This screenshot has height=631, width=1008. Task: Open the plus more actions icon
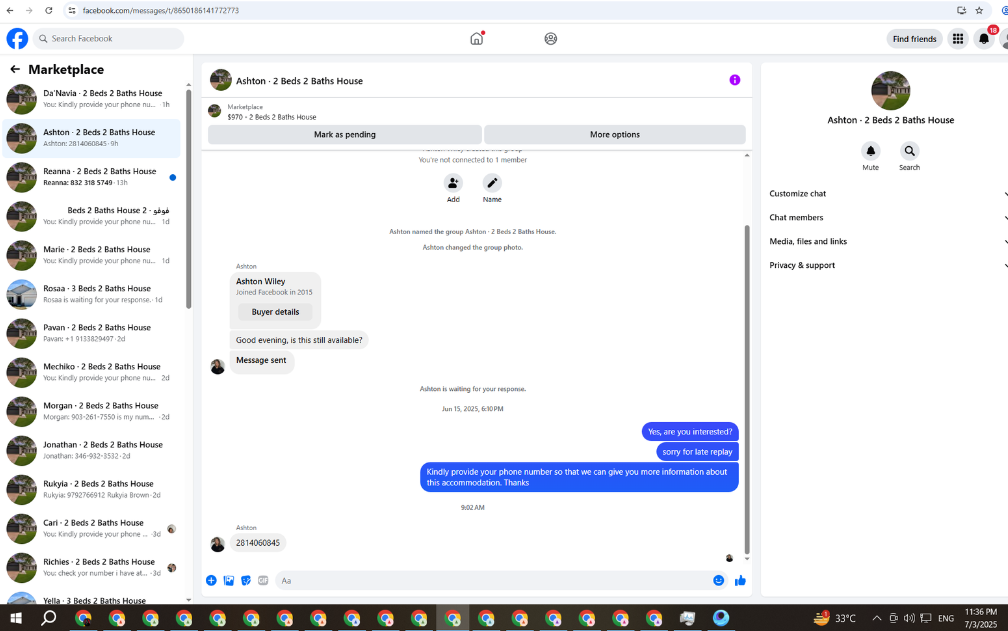(x=211, y=580)
